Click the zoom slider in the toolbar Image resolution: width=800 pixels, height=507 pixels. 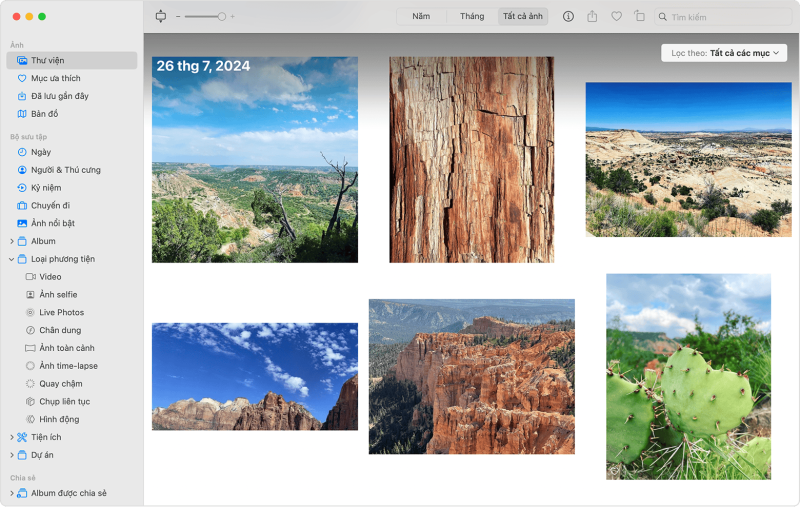205,16
